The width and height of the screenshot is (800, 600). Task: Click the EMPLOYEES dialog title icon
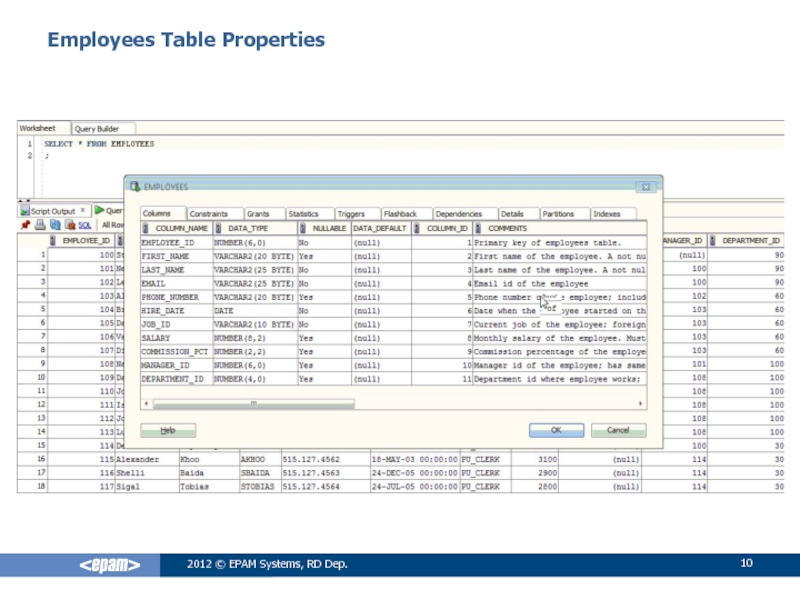pyautogui.click(x=137, y=187)
